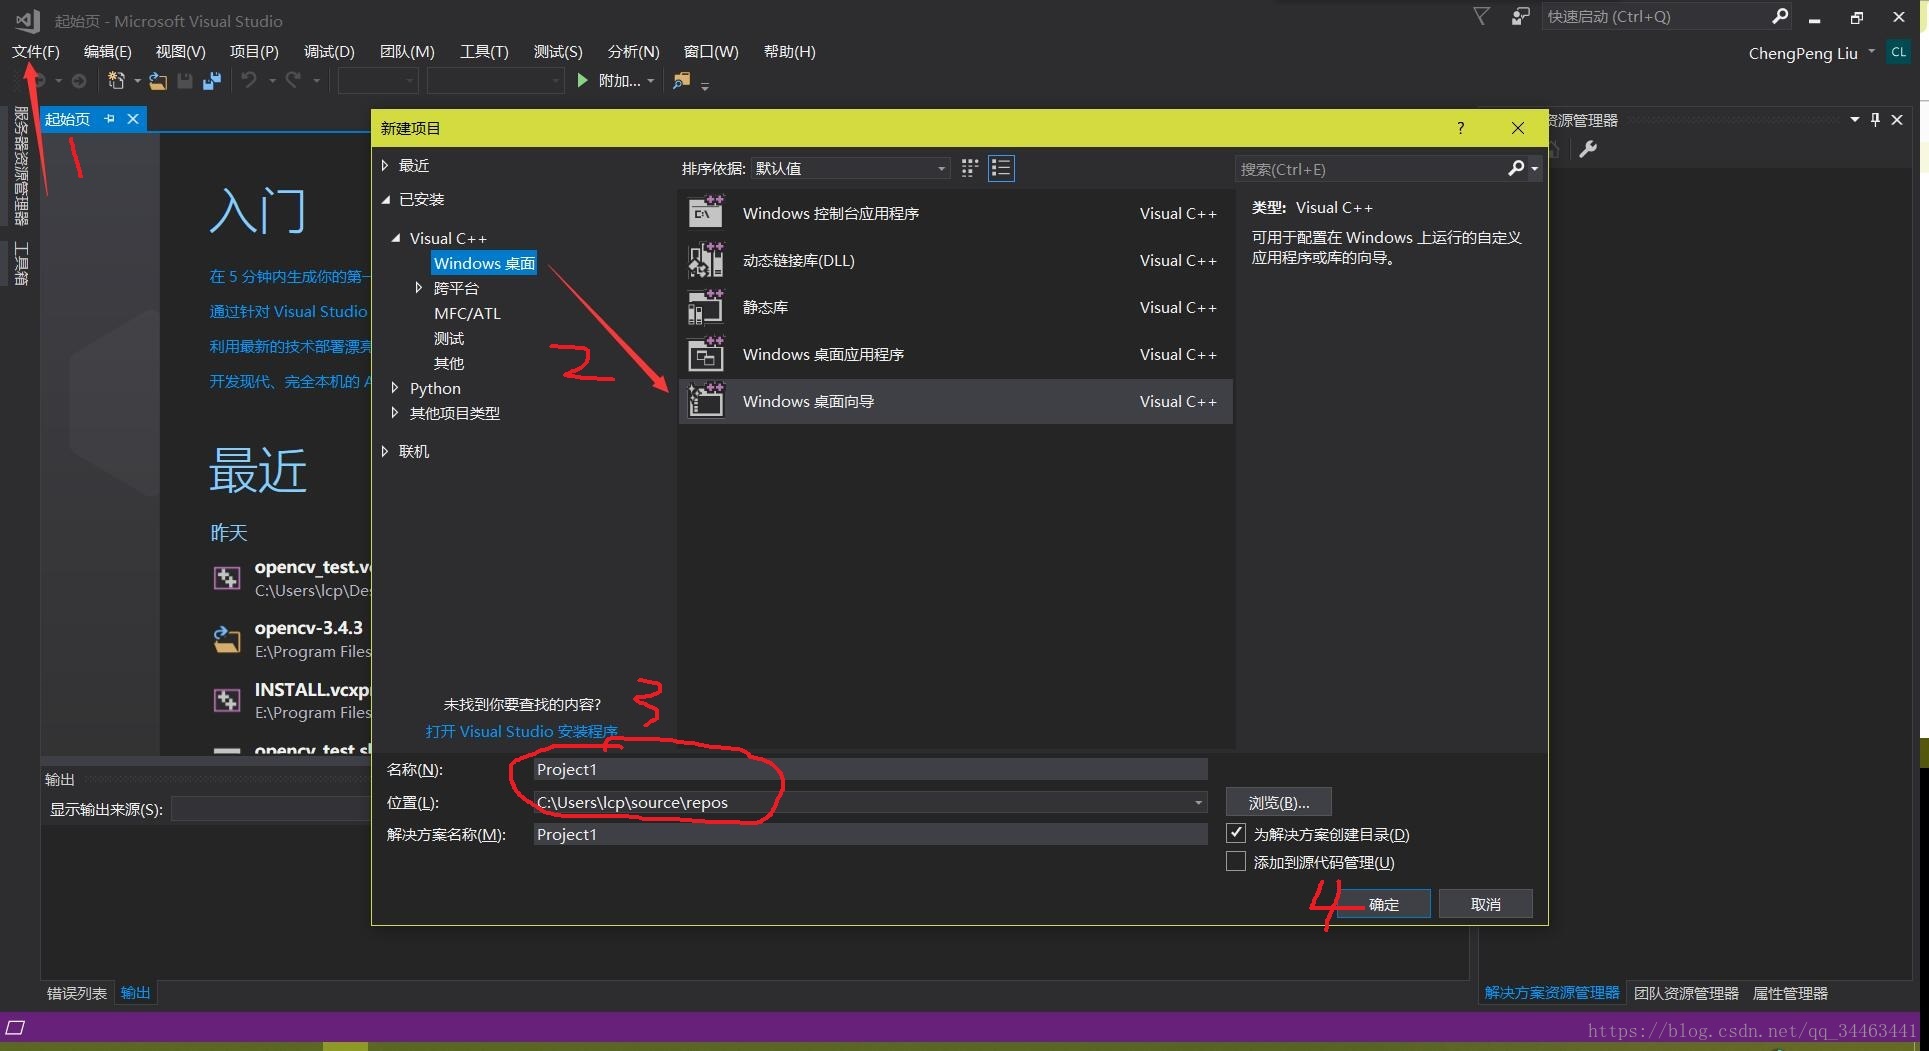The height and width of the screenshot is (1051, 1929).
Task: Close the Start Page tab
Action: pos(133,119)
